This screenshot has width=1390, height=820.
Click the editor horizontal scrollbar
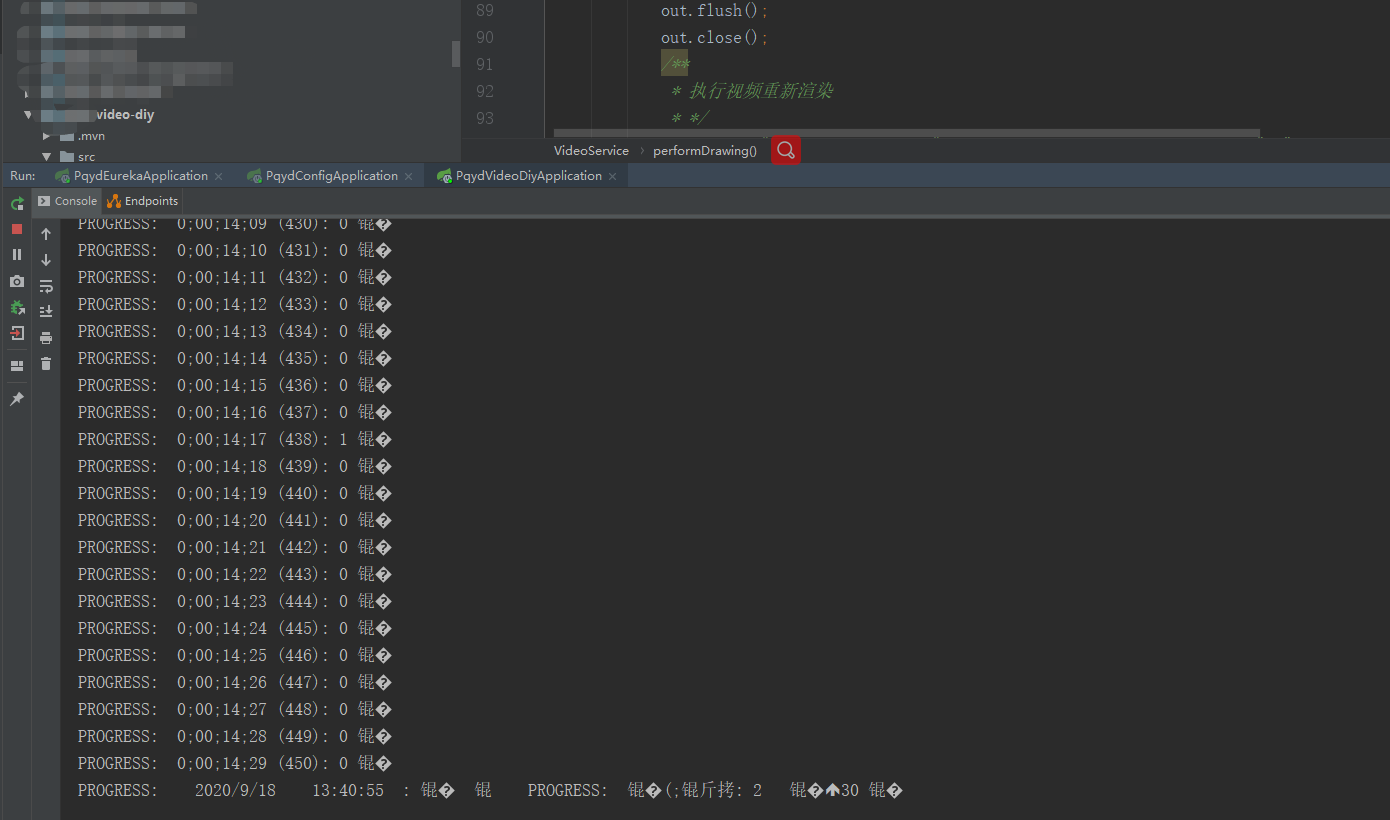pos(906,132)
